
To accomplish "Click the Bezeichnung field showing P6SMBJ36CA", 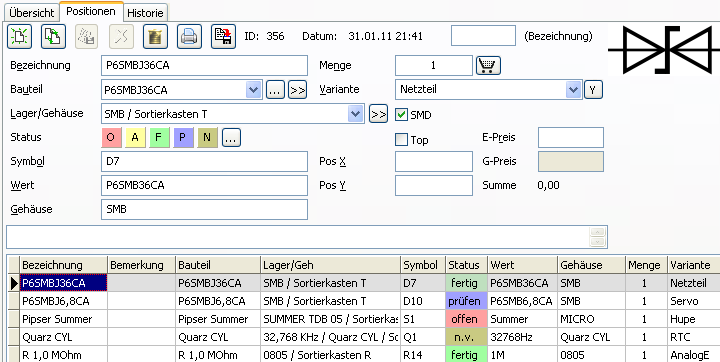I will pos(204,66).
